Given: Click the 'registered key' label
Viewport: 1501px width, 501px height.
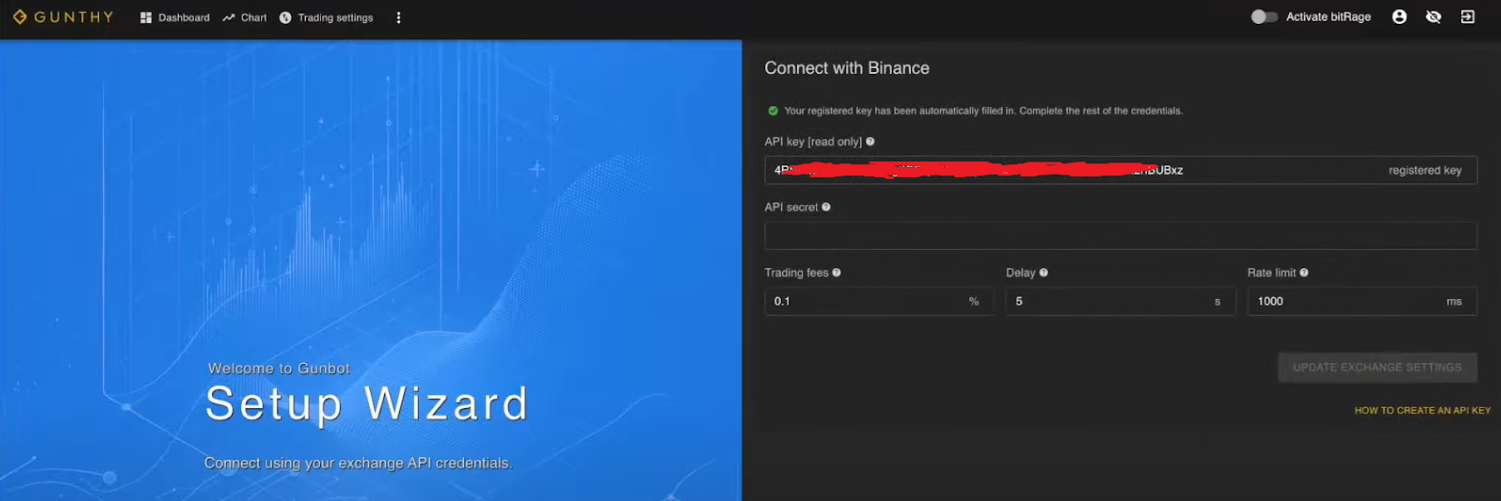Looking at the screenshot, I should coord(1425,170).
